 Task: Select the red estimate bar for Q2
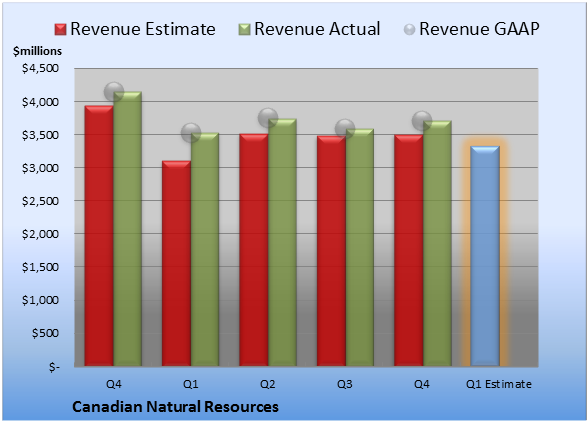pos(254,250)
